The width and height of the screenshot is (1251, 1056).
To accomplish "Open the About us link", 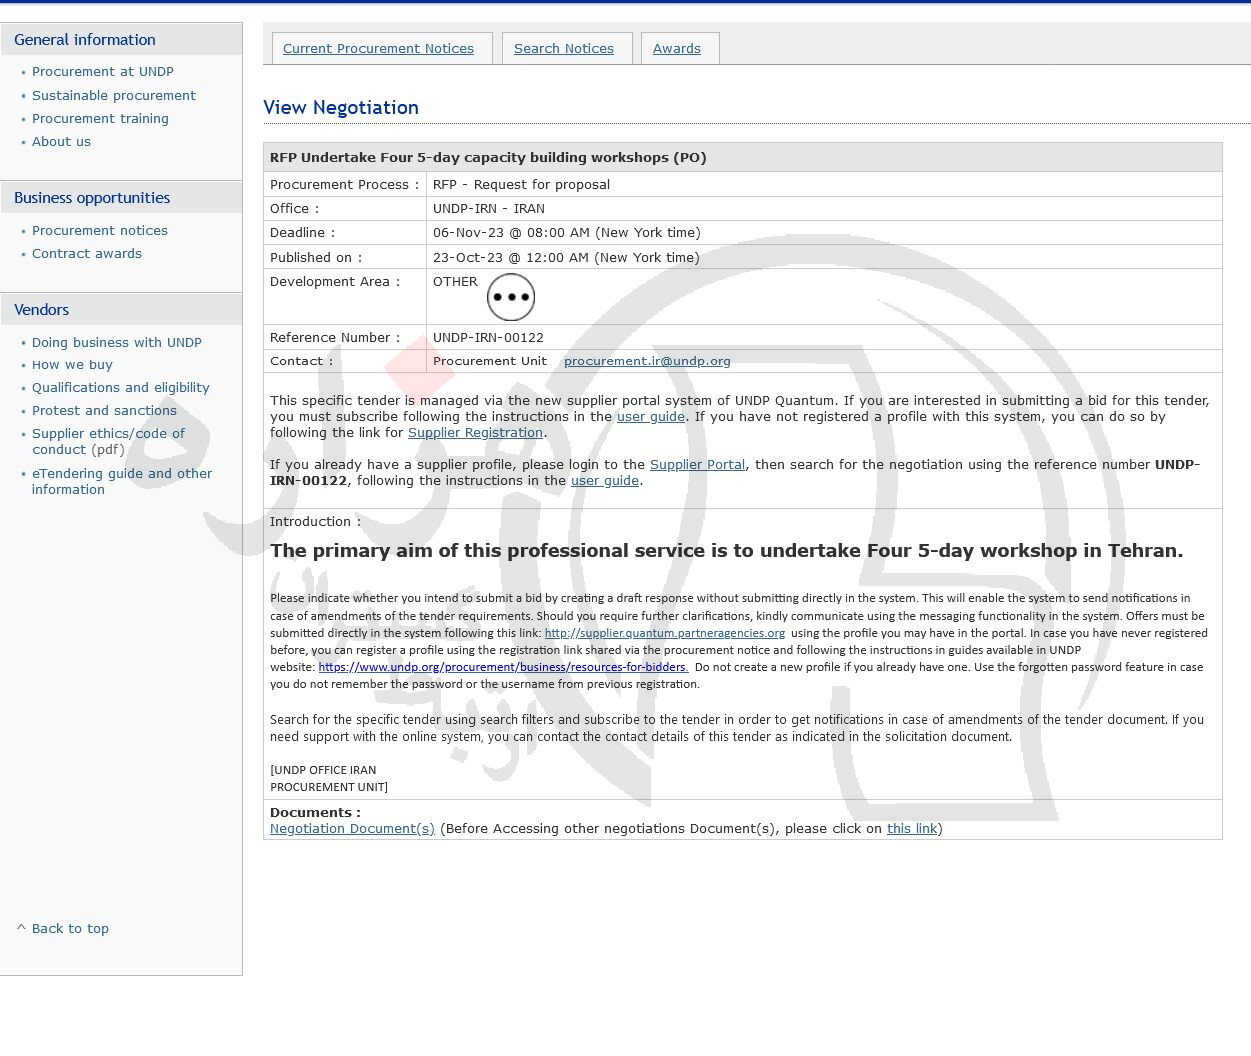I will tap(61, 142).
